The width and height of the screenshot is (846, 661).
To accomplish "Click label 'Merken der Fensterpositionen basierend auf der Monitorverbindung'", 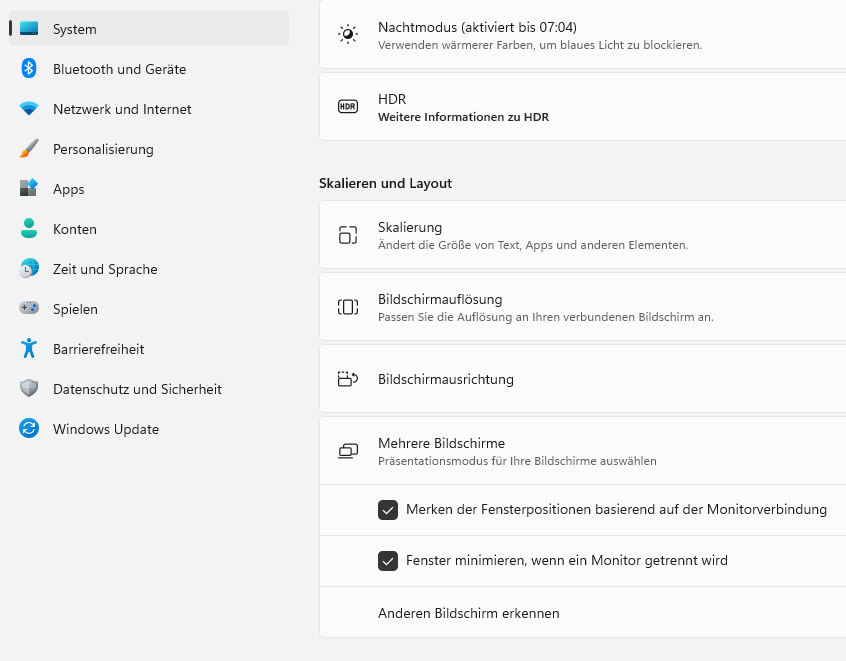I will pos(616,509).
